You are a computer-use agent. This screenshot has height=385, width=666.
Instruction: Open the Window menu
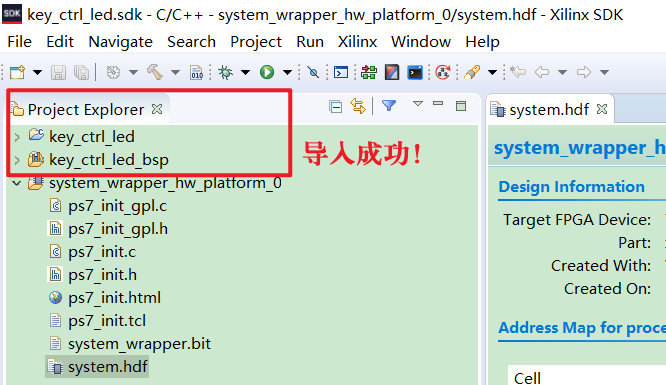click(421, 42)
